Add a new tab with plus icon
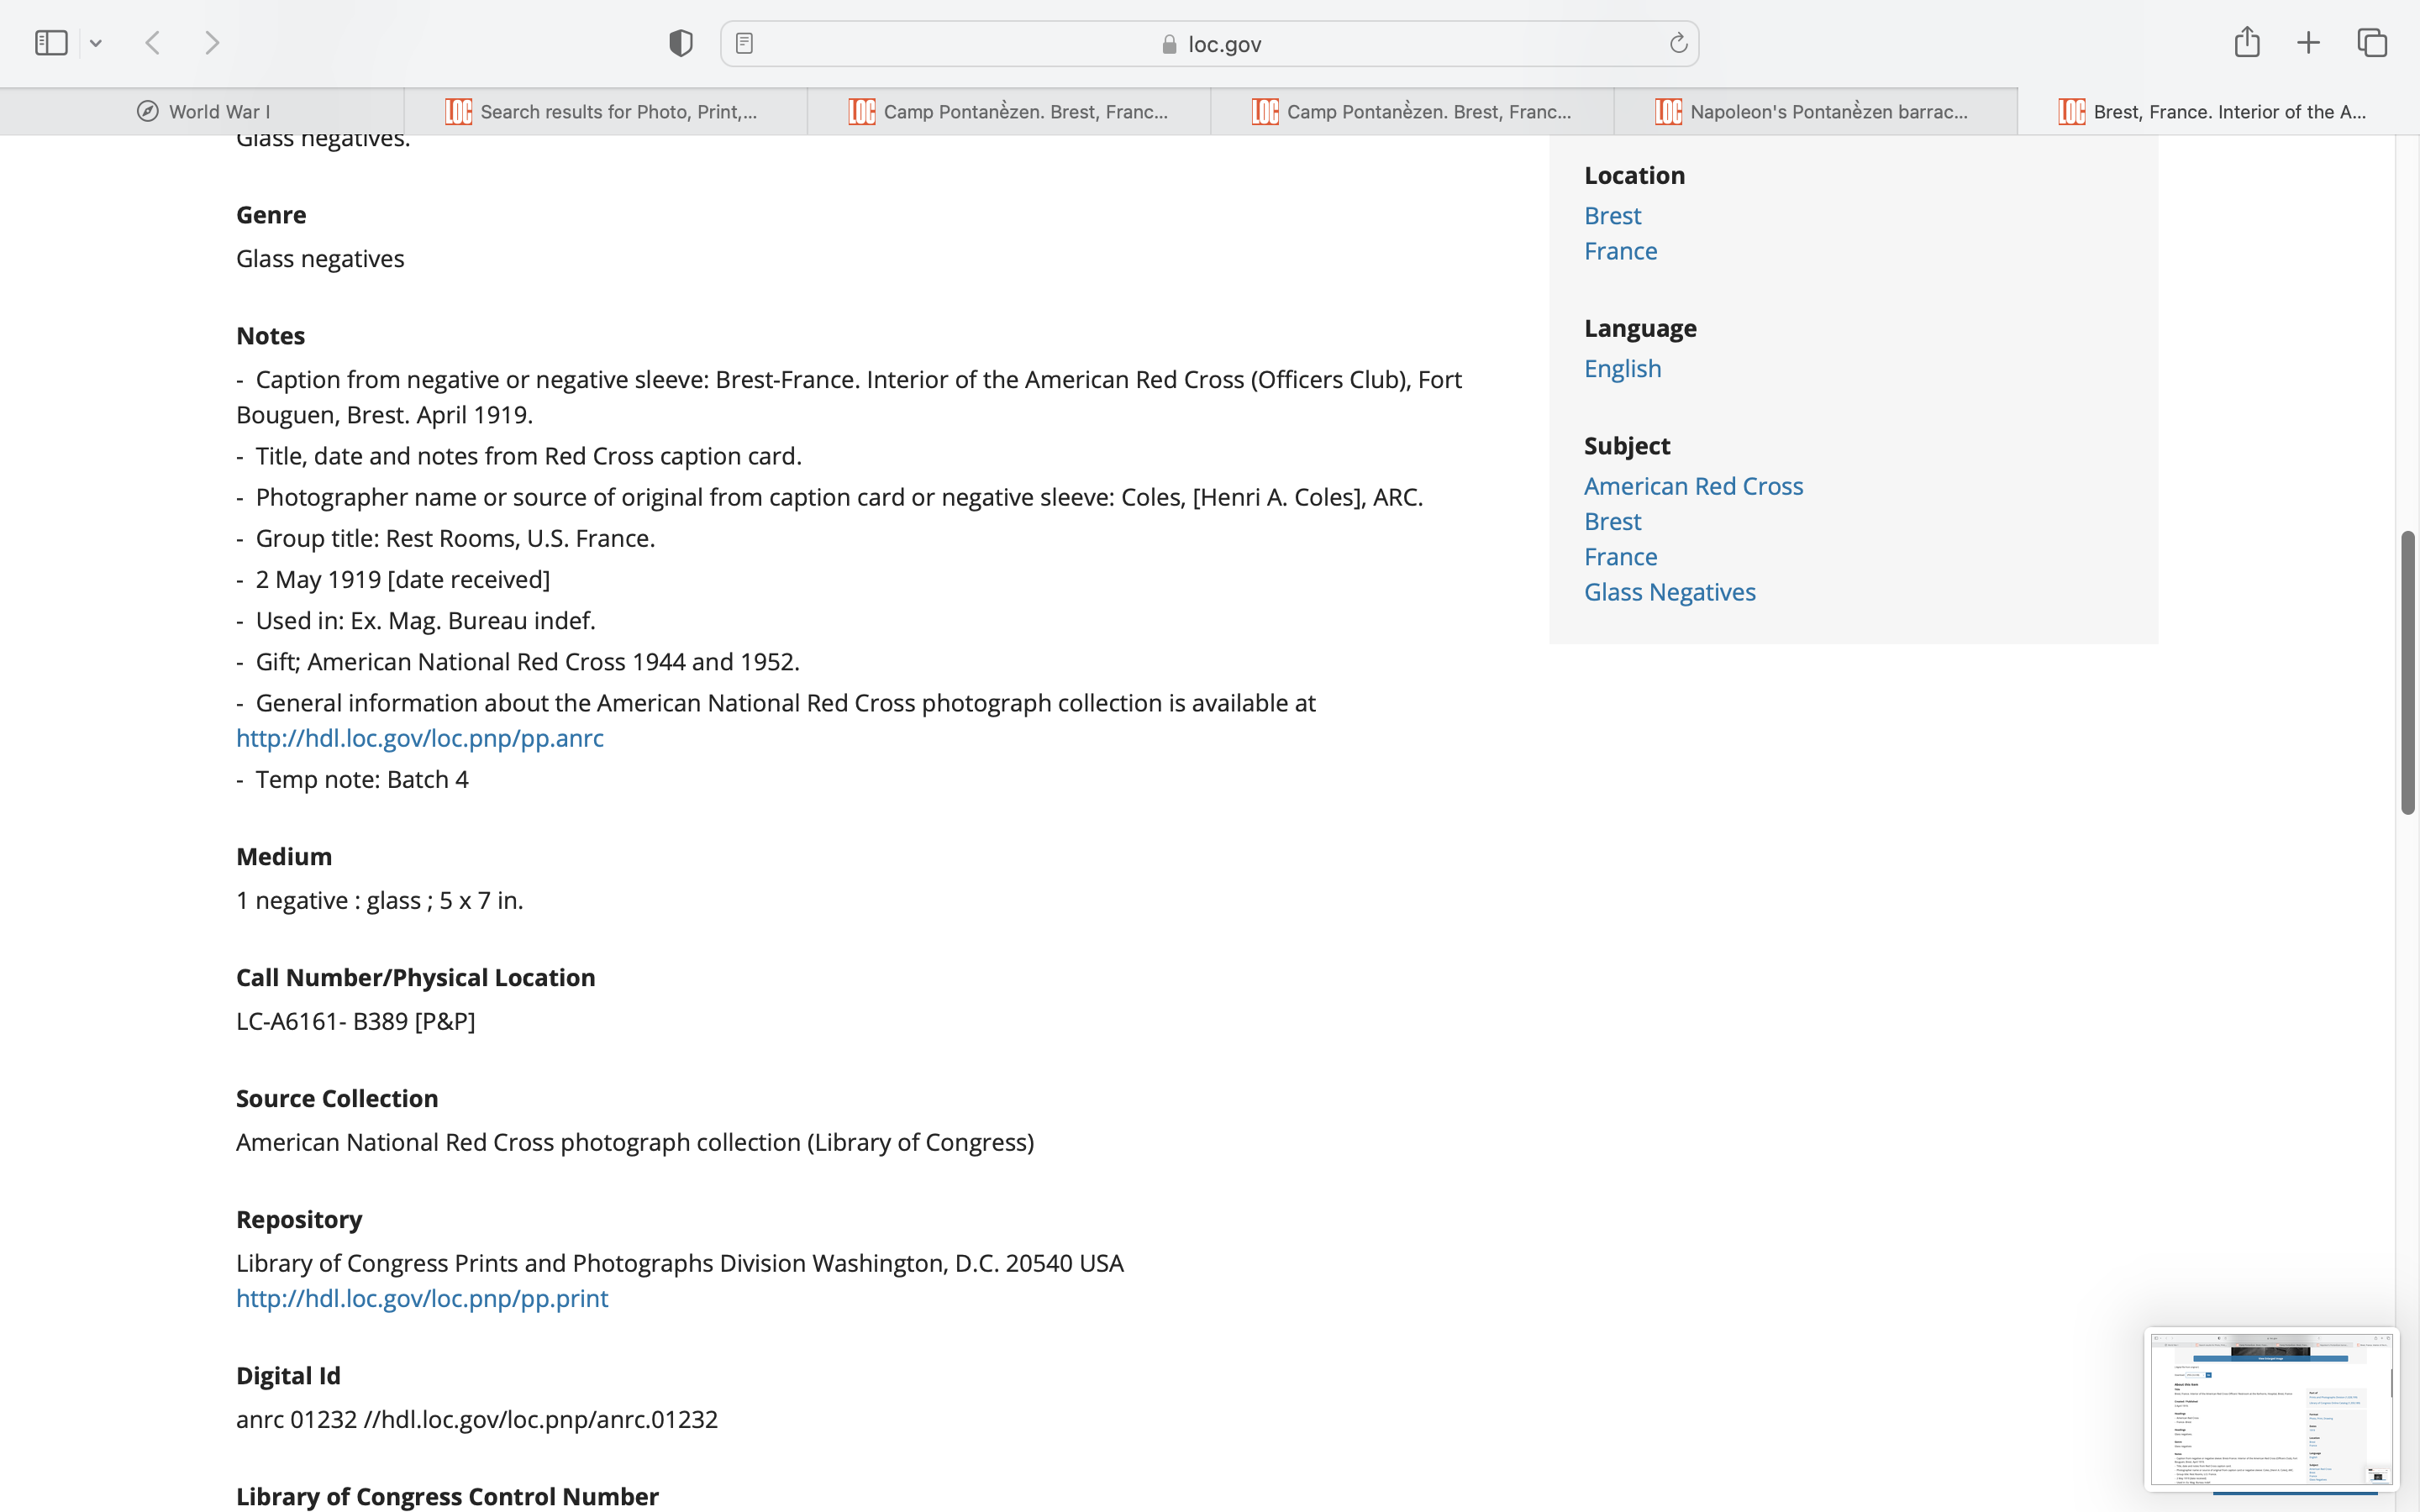The height and width of the screenshot is (1512, 2420). 2308,43
